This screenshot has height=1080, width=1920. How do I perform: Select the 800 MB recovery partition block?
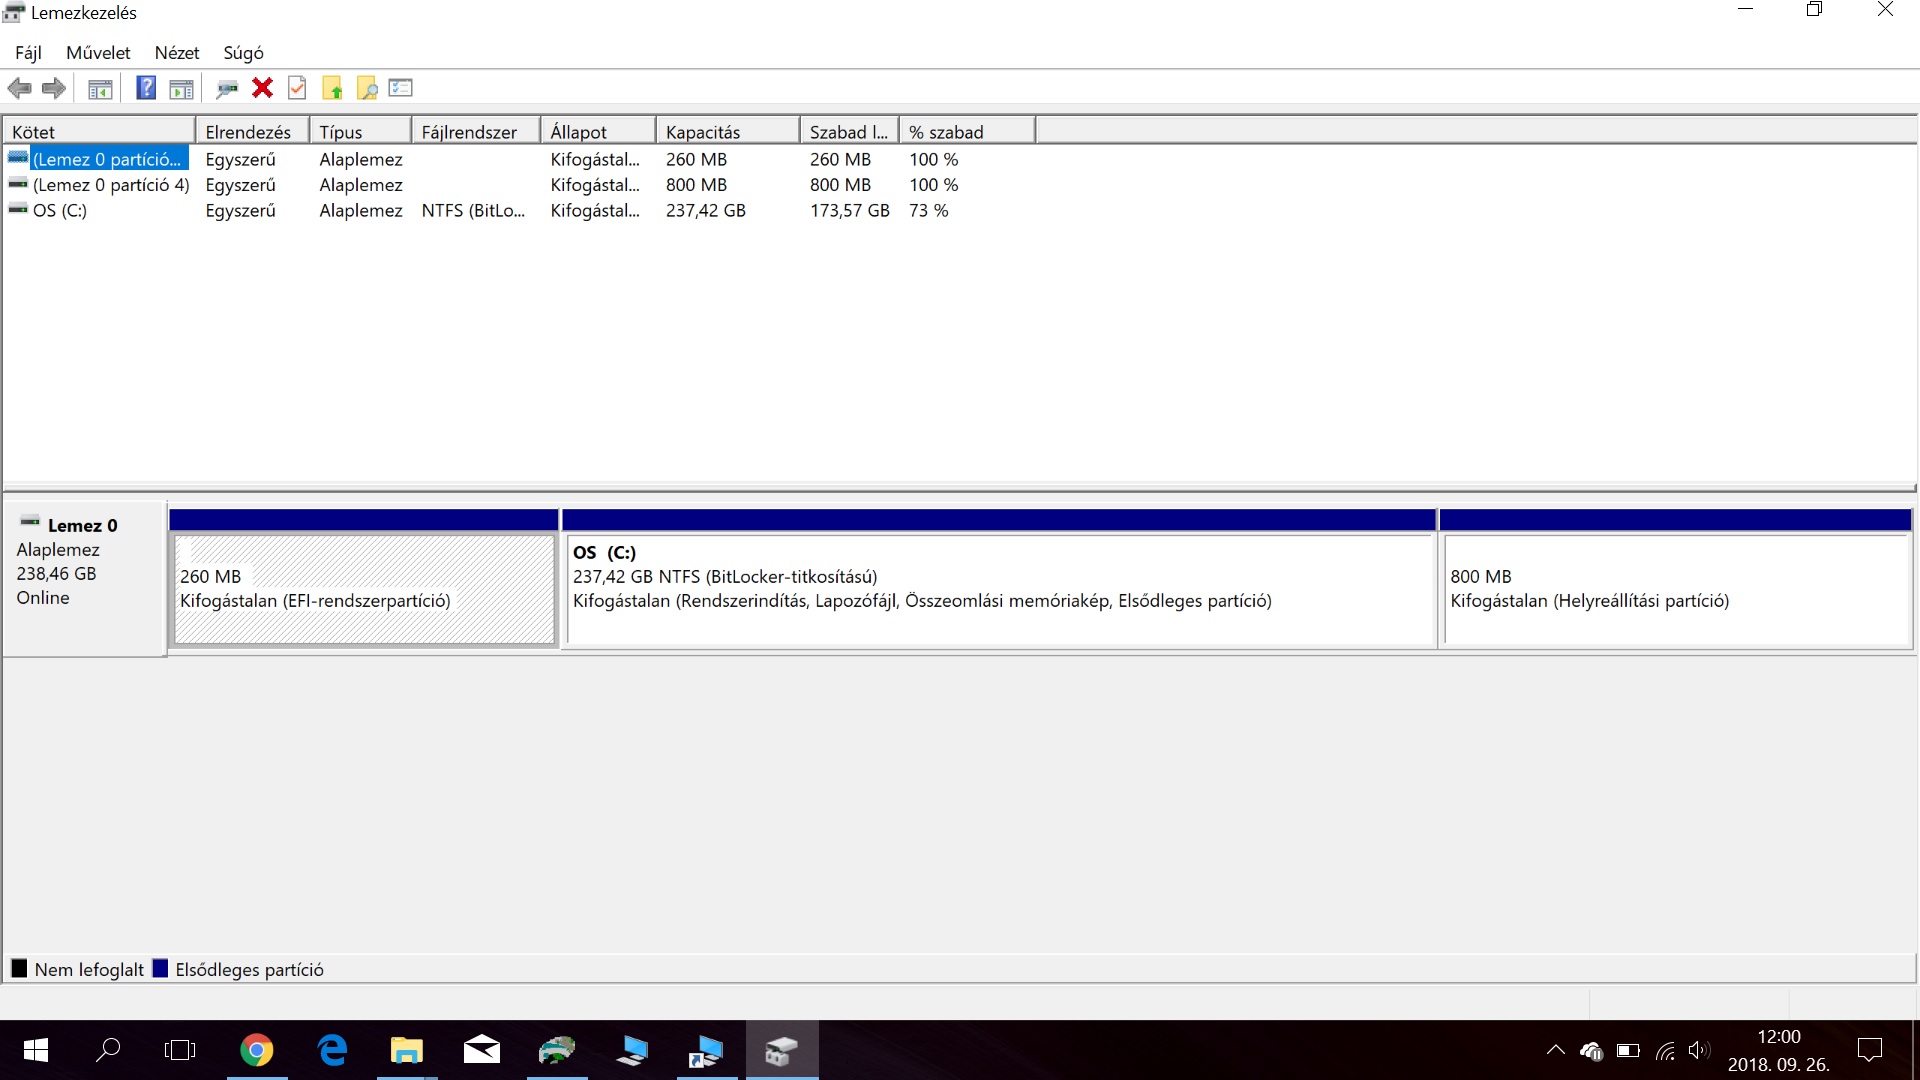tap(1676, 589)
